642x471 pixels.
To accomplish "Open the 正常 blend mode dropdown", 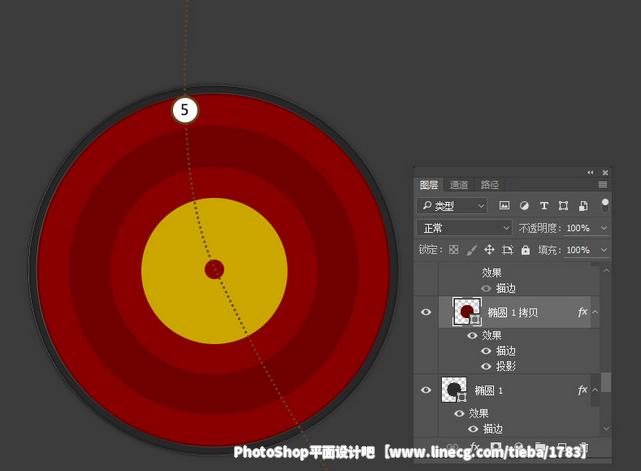I will [x=464, y=228].
